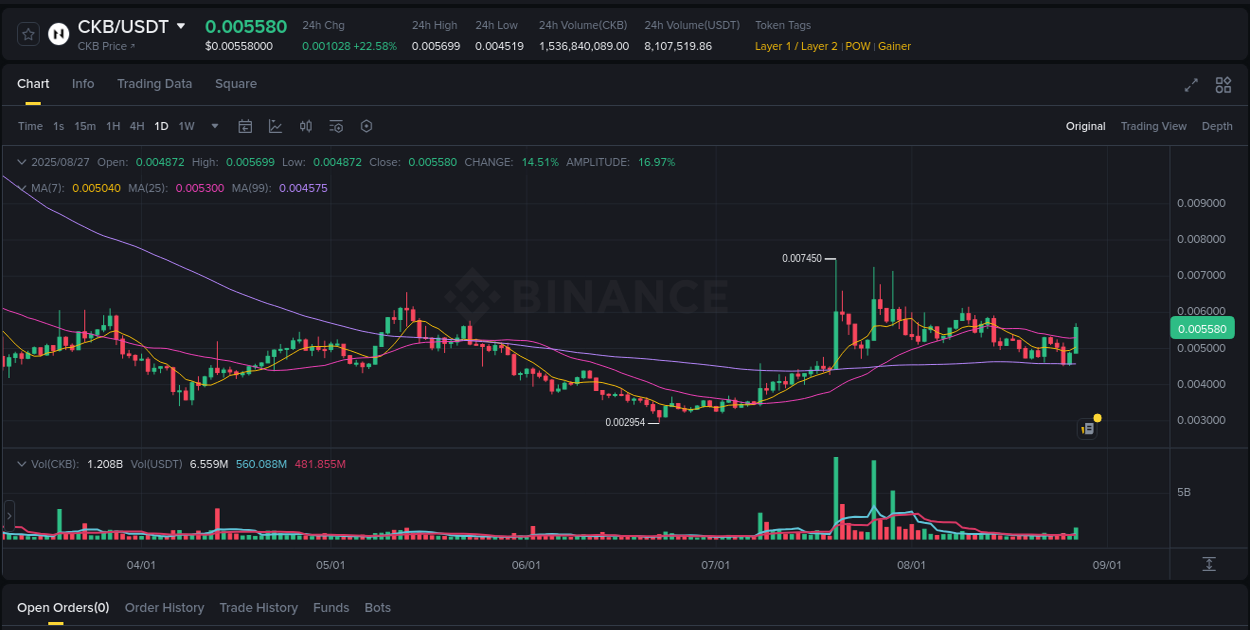Image resolution: width=1250 pixels, height=630 pixels.
Task: Open the extra timeframes dropdown arrow
Action: tap(214, 126)
